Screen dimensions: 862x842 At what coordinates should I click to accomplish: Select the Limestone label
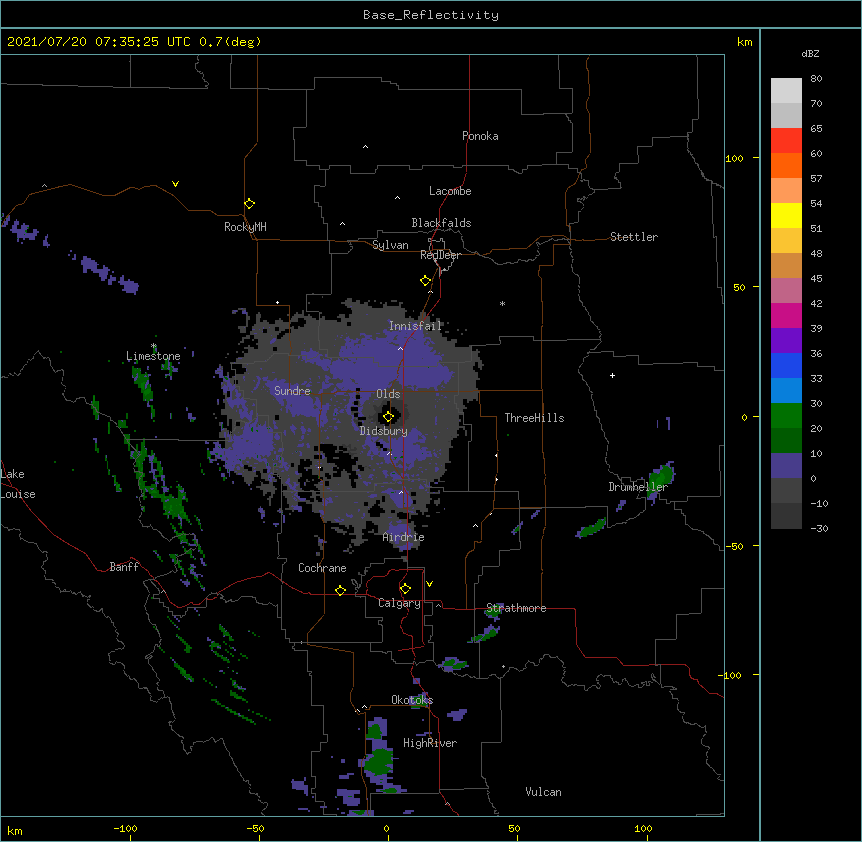pyautogui.click(x=153, y=356)
